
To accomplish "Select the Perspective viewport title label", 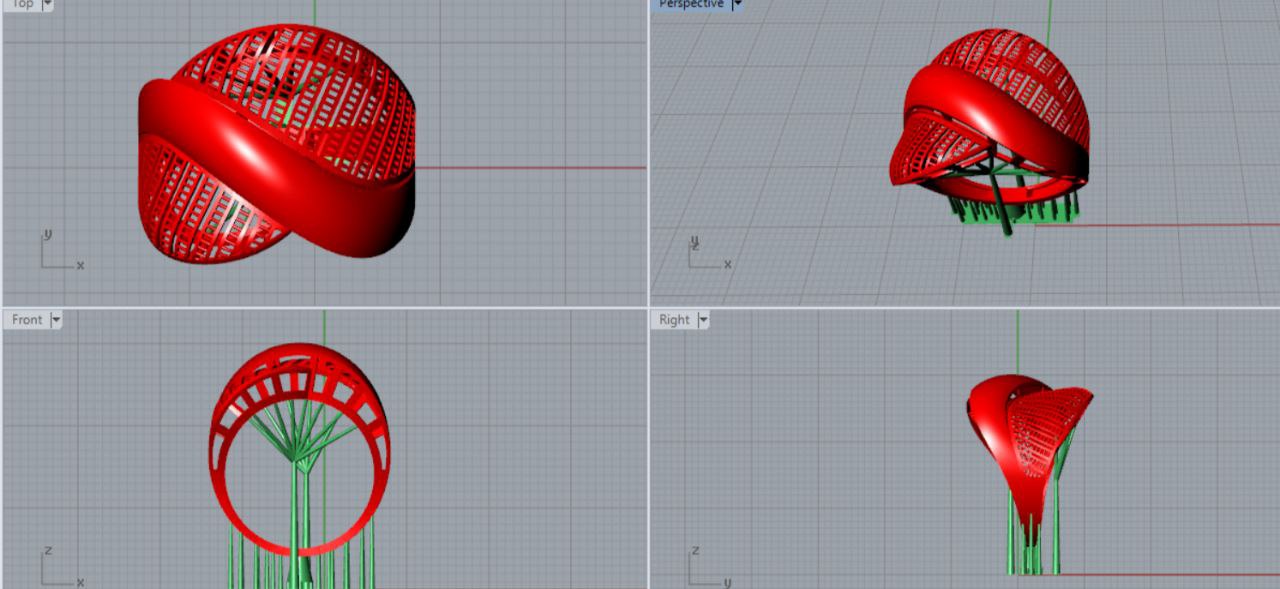I will [x=691, y=5].
